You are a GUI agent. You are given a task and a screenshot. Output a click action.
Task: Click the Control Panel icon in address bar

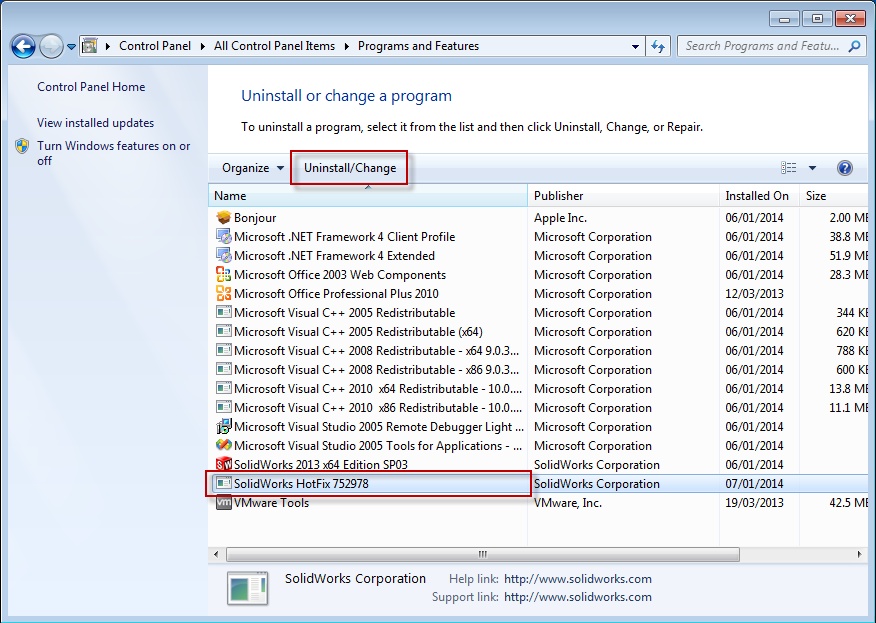pyautogui.click(x=89, y=46)
